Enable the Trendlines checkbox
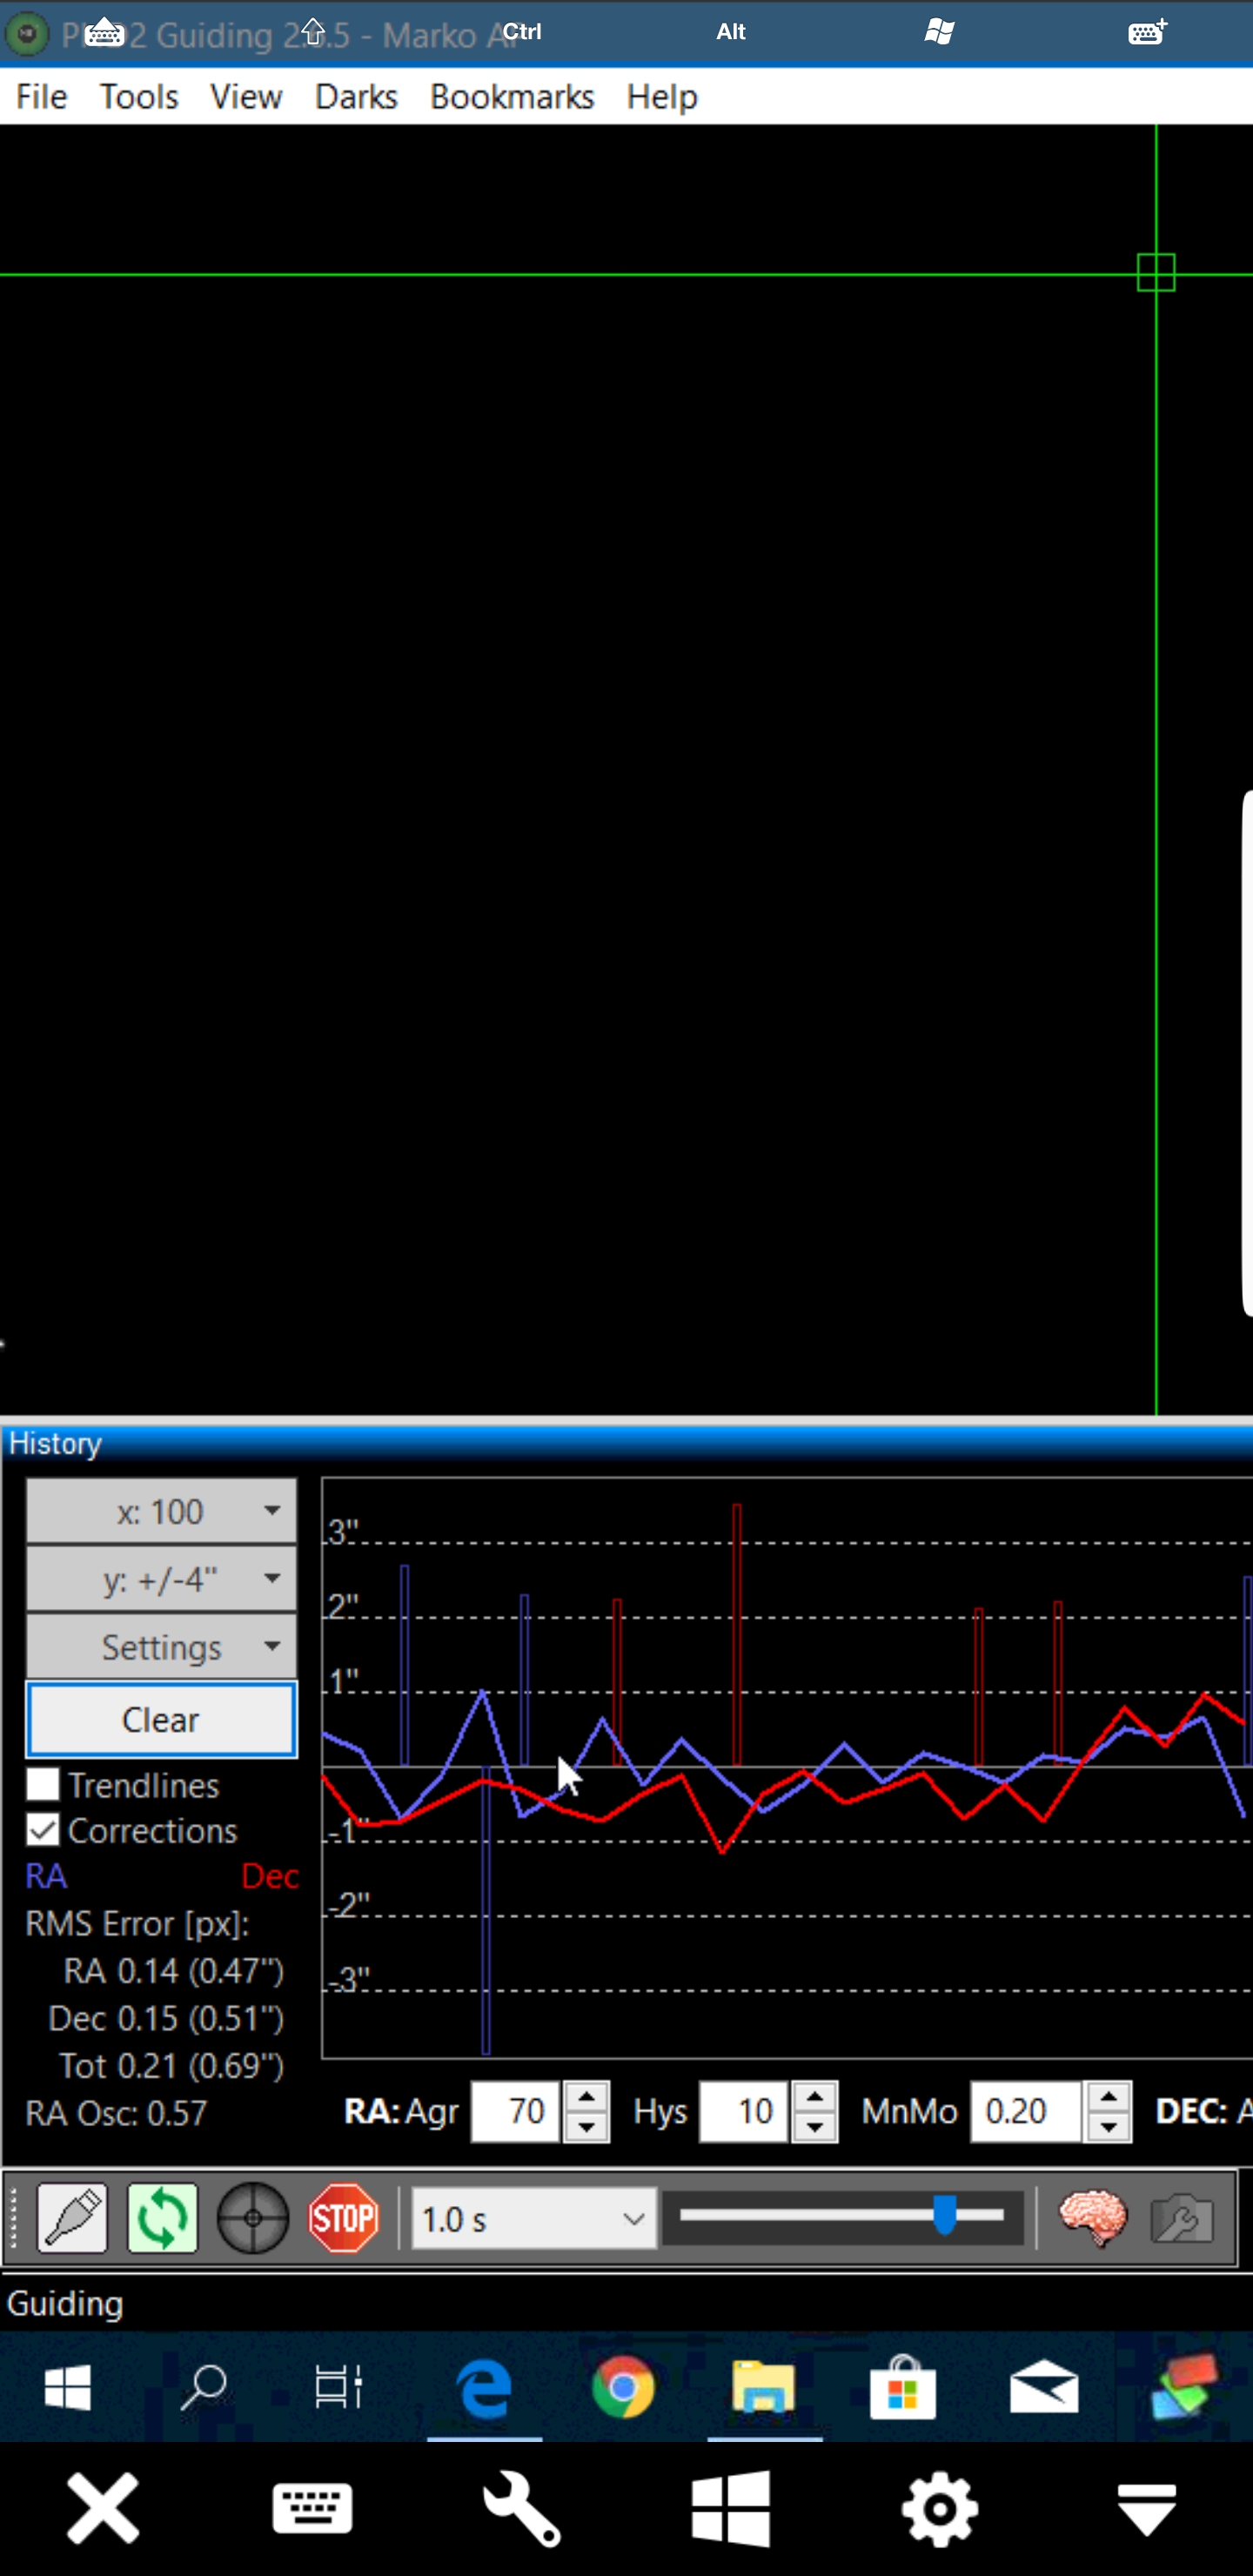This screenshot has height=2576, width=1253. (43, 1785)
